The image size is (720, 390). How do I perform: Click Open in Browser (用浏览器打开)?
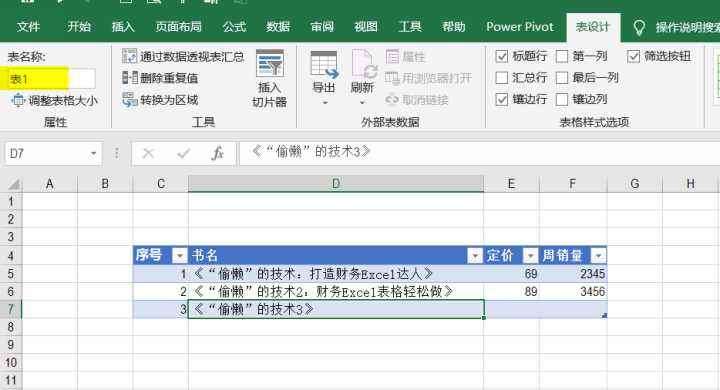click(x=428, y=78)
